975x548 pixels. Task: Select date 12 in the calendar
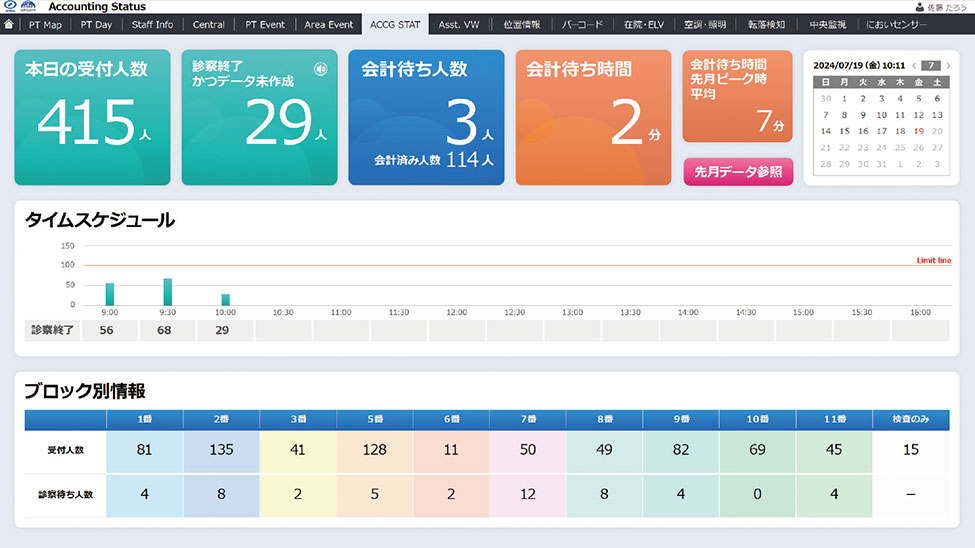[x=918, y=115]
